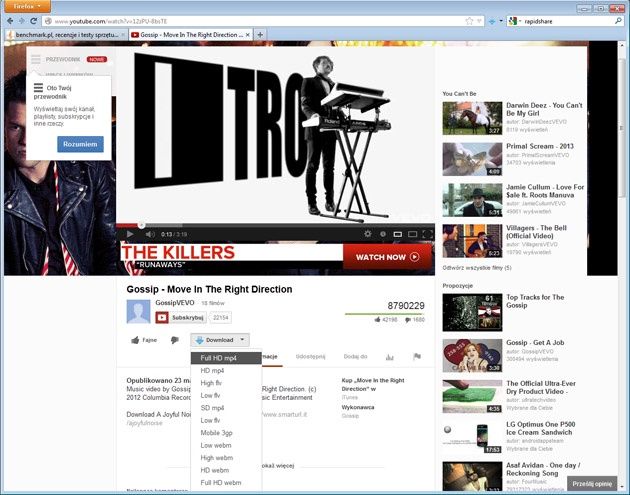Open the Firefox menu button
Image resolution: width=630 pixels, height=495 pixels.
27,6
